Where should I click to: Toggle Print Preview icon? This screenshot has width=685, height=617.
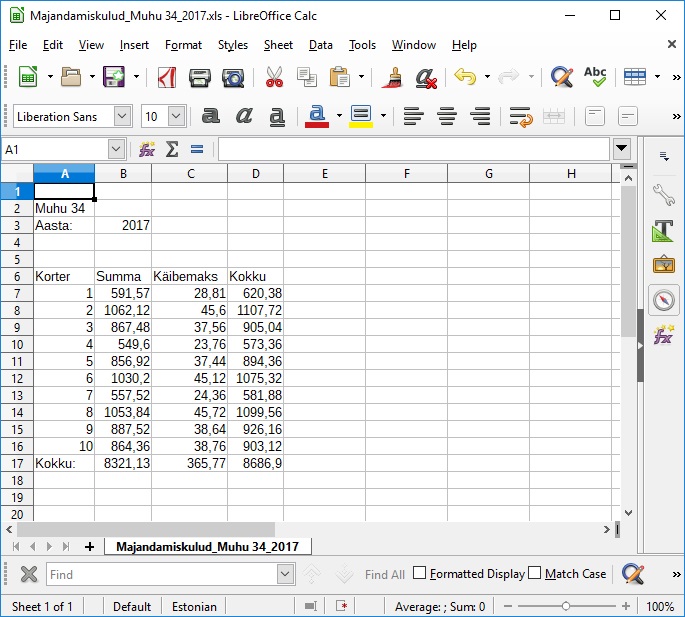pos(233,78)
